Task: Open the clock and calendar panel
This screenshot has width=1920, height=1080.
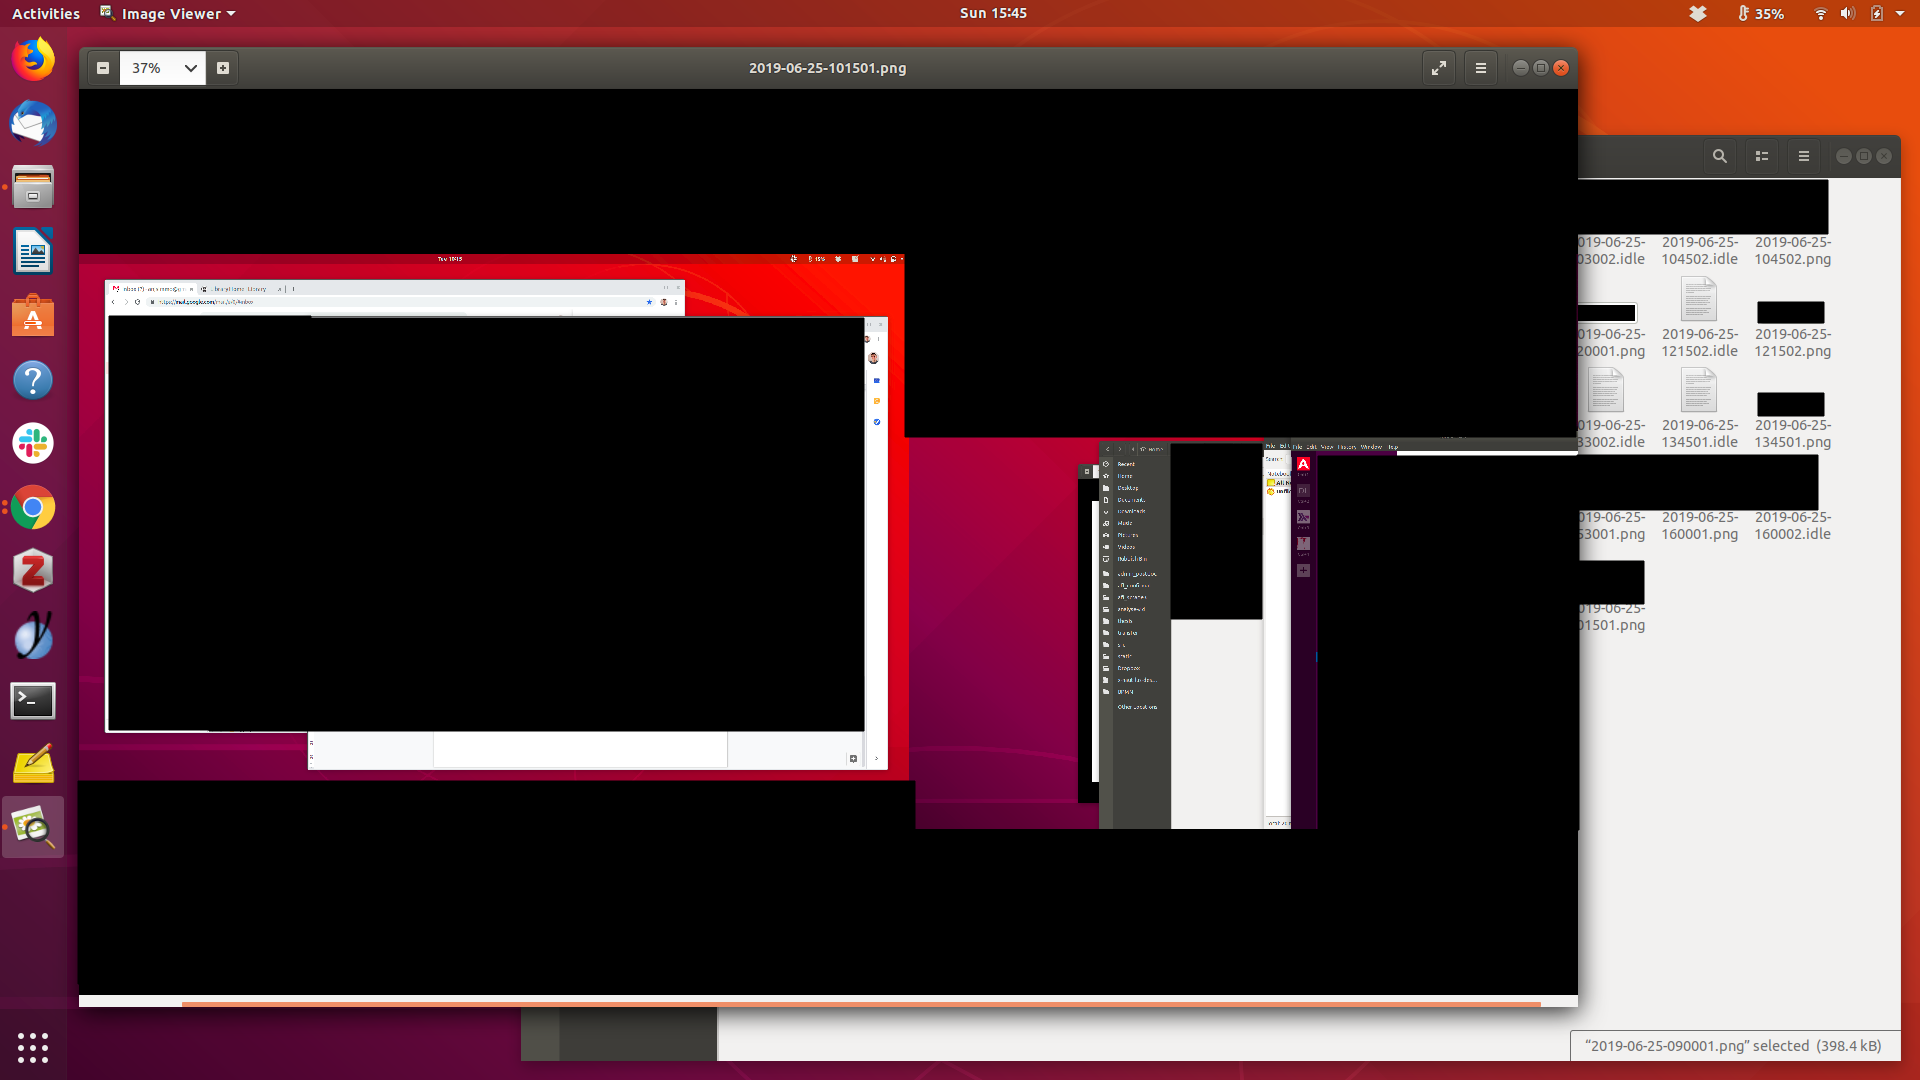Action: pyautogui.click(x=992, y=13)
